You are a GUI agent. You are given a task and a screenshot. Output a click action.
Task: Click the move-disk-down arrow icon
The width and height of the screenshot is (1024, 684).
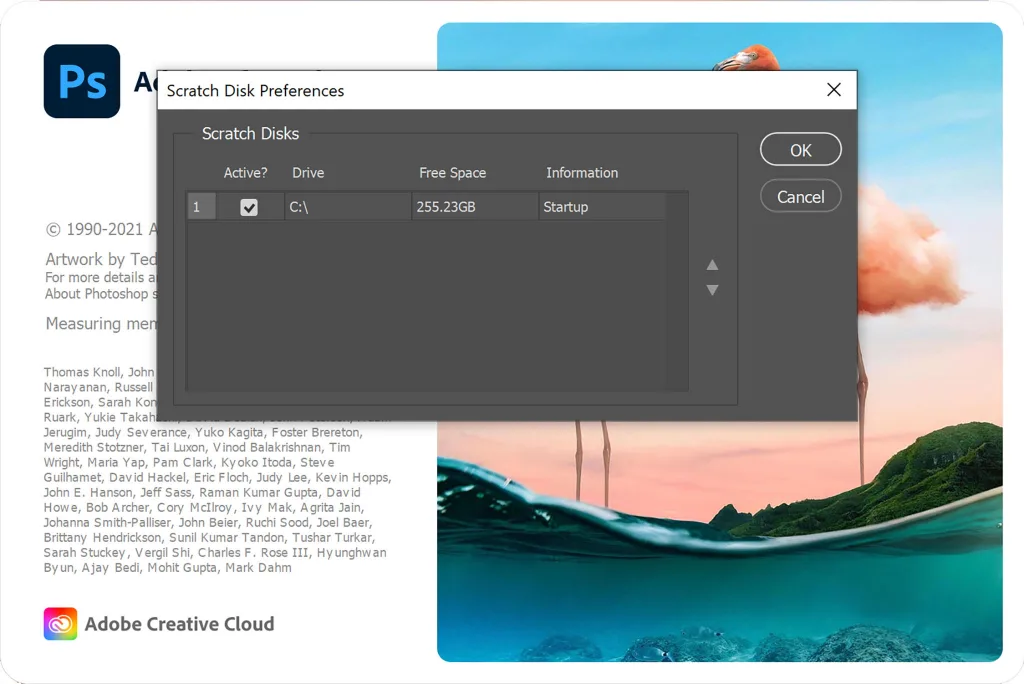pos(711,289)
